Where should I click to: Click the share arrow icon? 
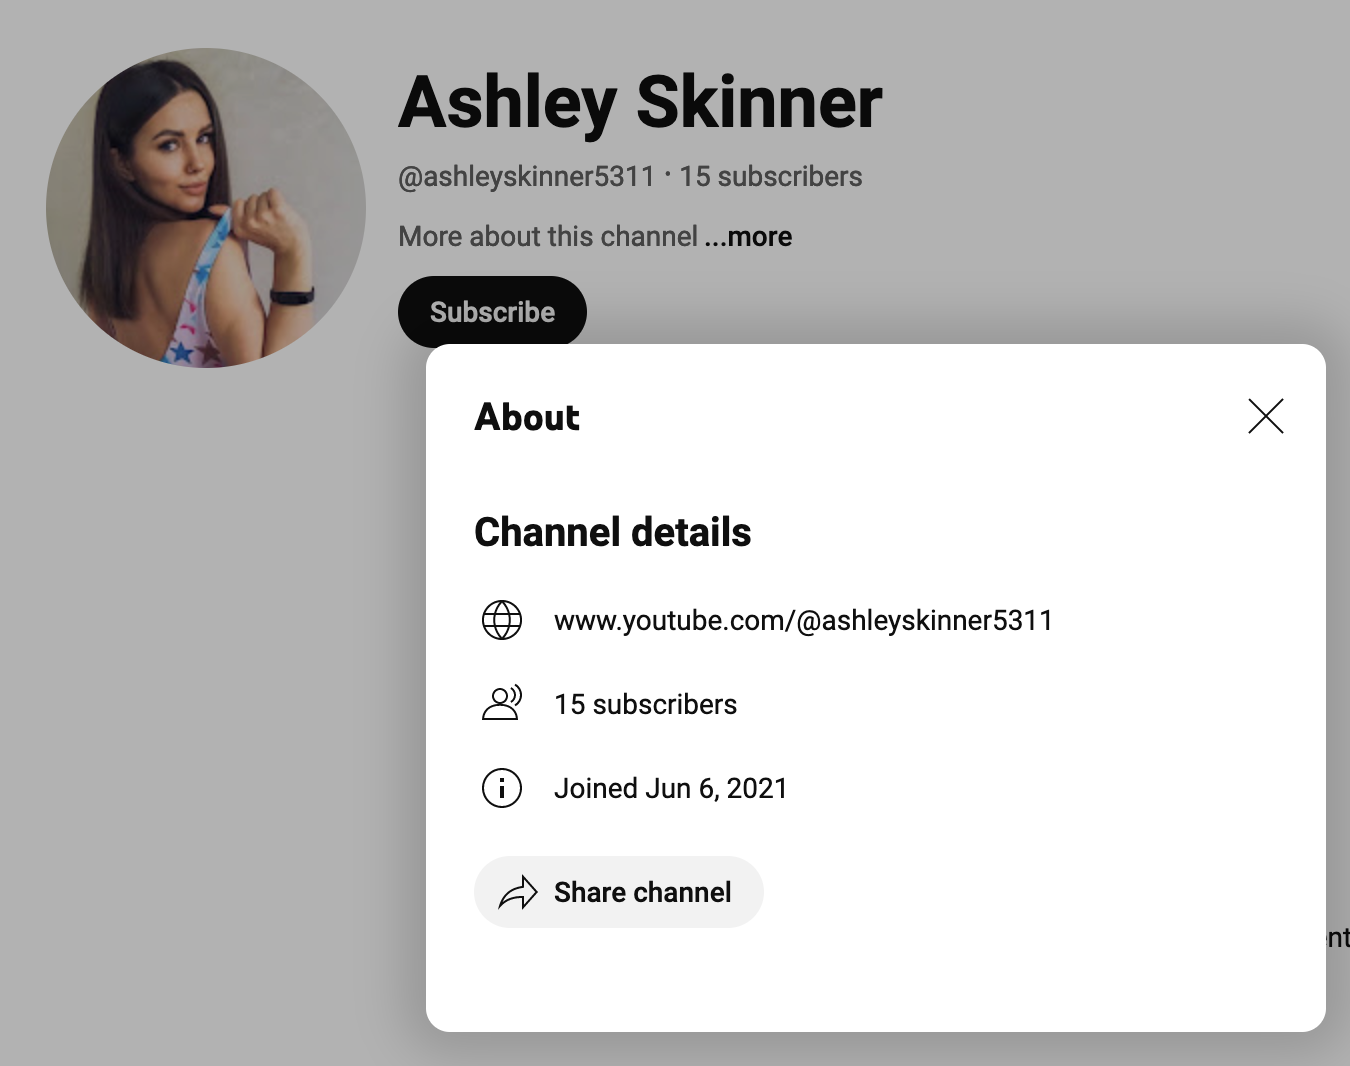point(518,892)
